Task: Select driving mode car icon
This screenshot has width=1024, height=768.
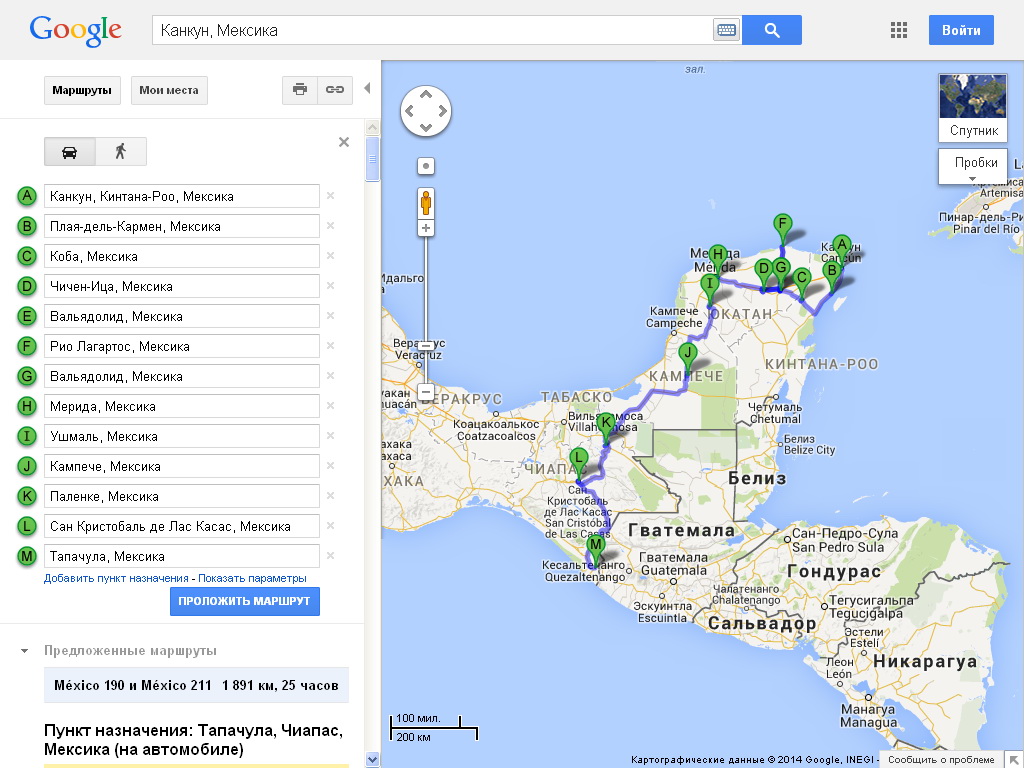Action: tap(70, 151)
